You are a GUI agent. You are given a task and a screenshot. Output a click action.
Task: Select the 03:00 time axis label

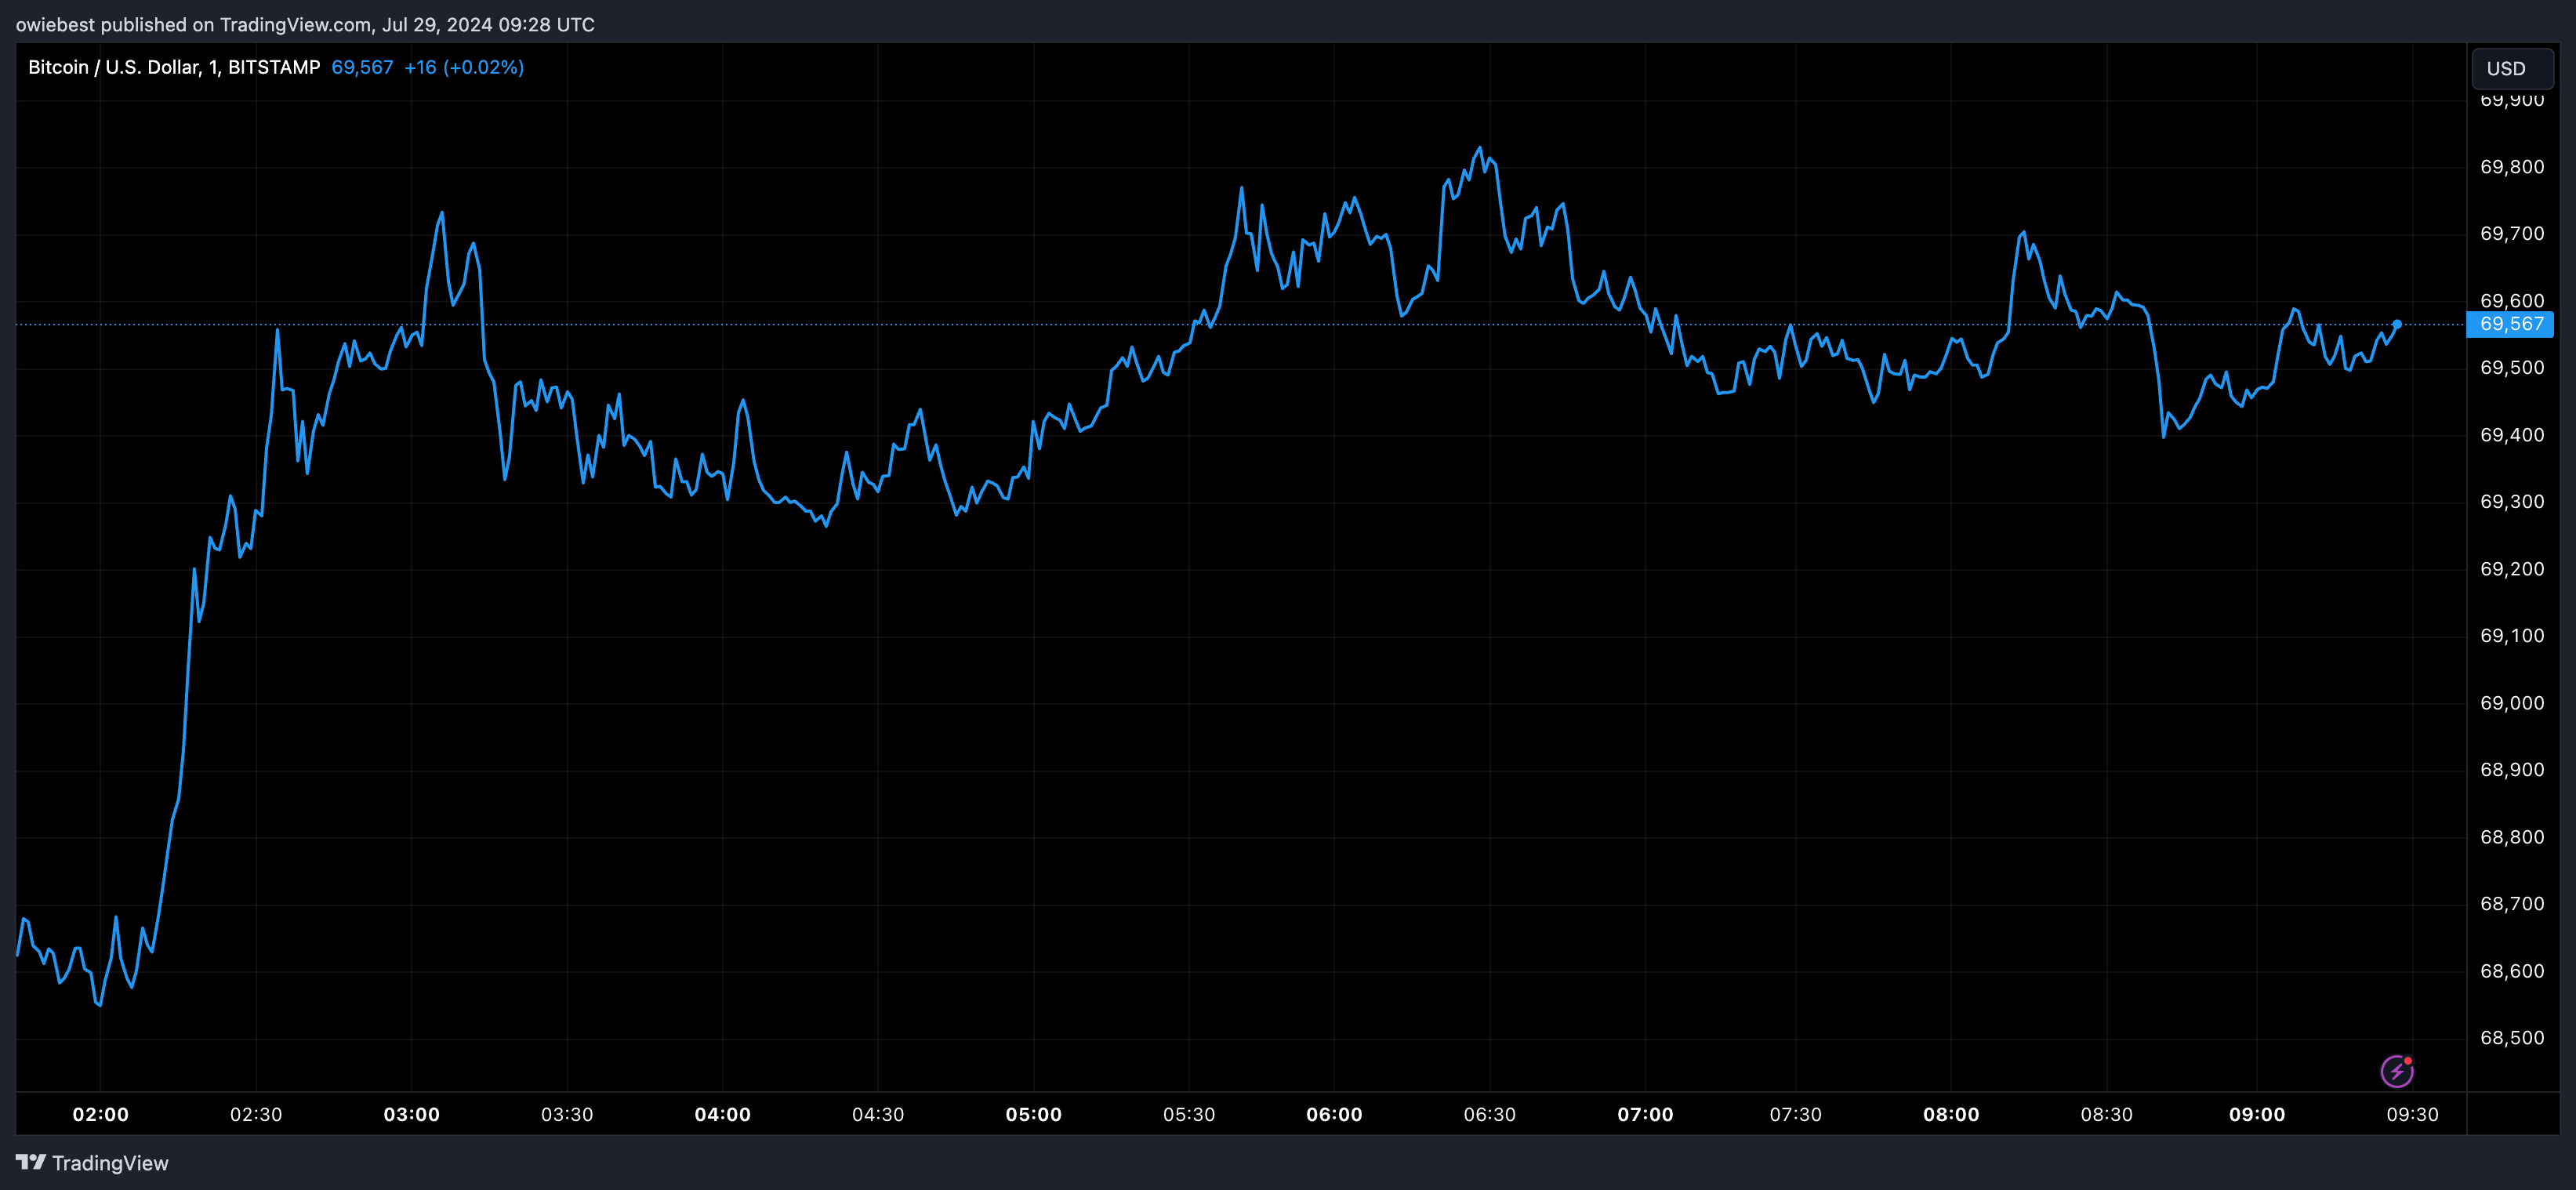pyautogui.click(x=411, y=1114)
